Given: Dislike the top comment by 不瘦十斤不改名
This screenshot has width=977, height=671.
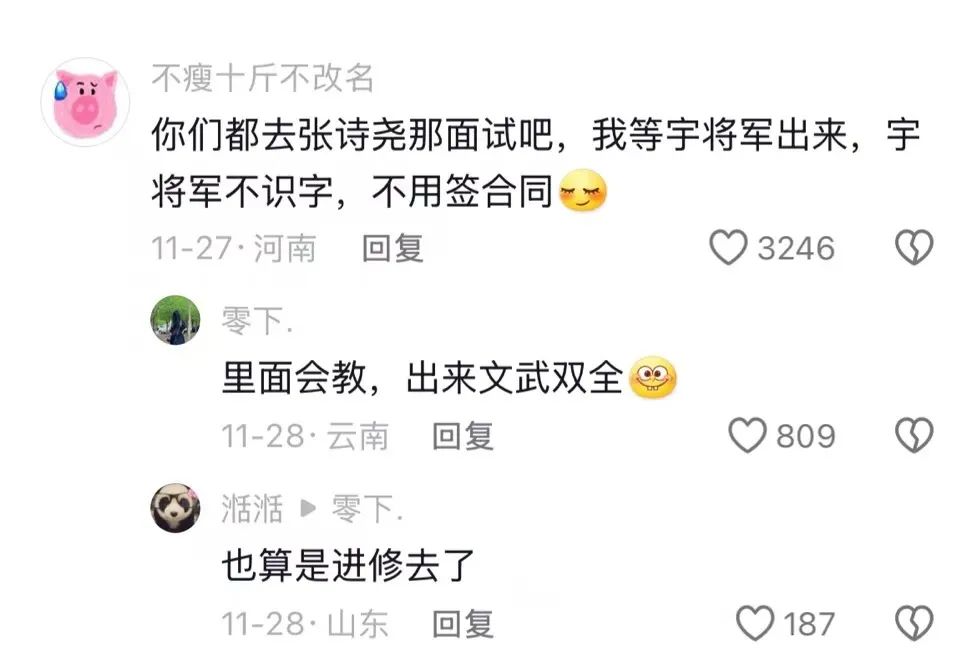Looking at the screenshot, I should [914, 247].
